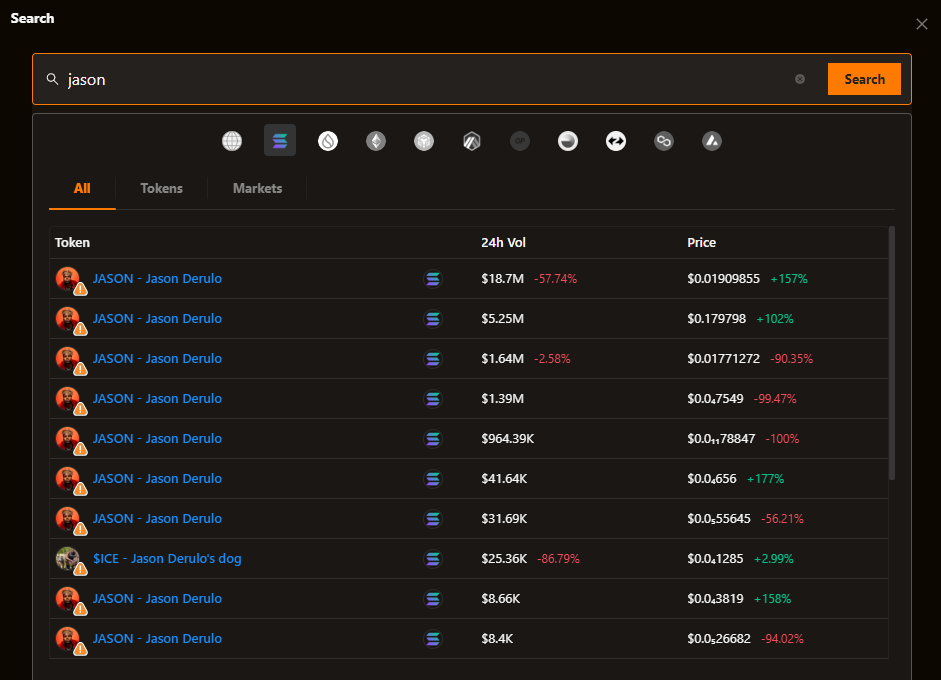Image resolution: width=941 pixels, height=680 pixels.
Task: Click the magnifier icon in search box
Action: click(x=53, y=79)
